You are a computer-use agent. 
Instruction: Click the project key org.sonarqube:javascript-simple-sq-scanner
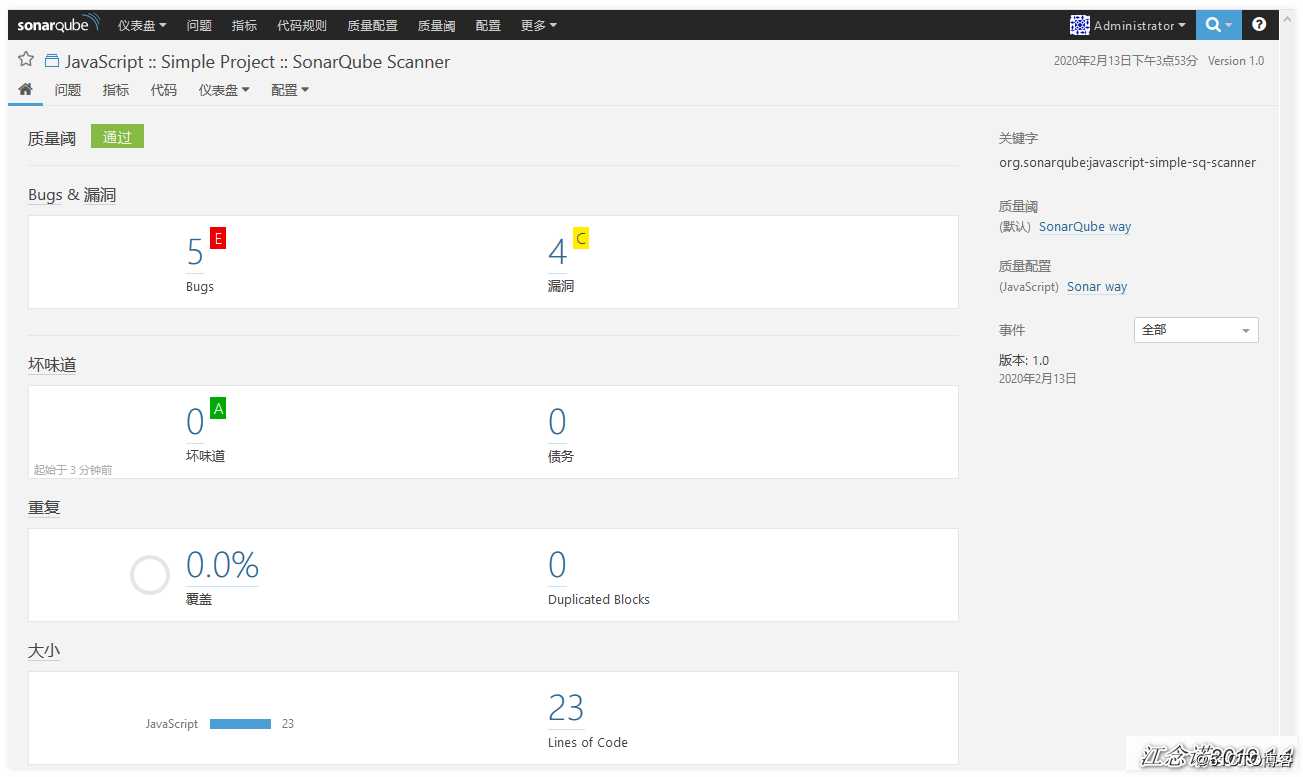point(1127,162)
